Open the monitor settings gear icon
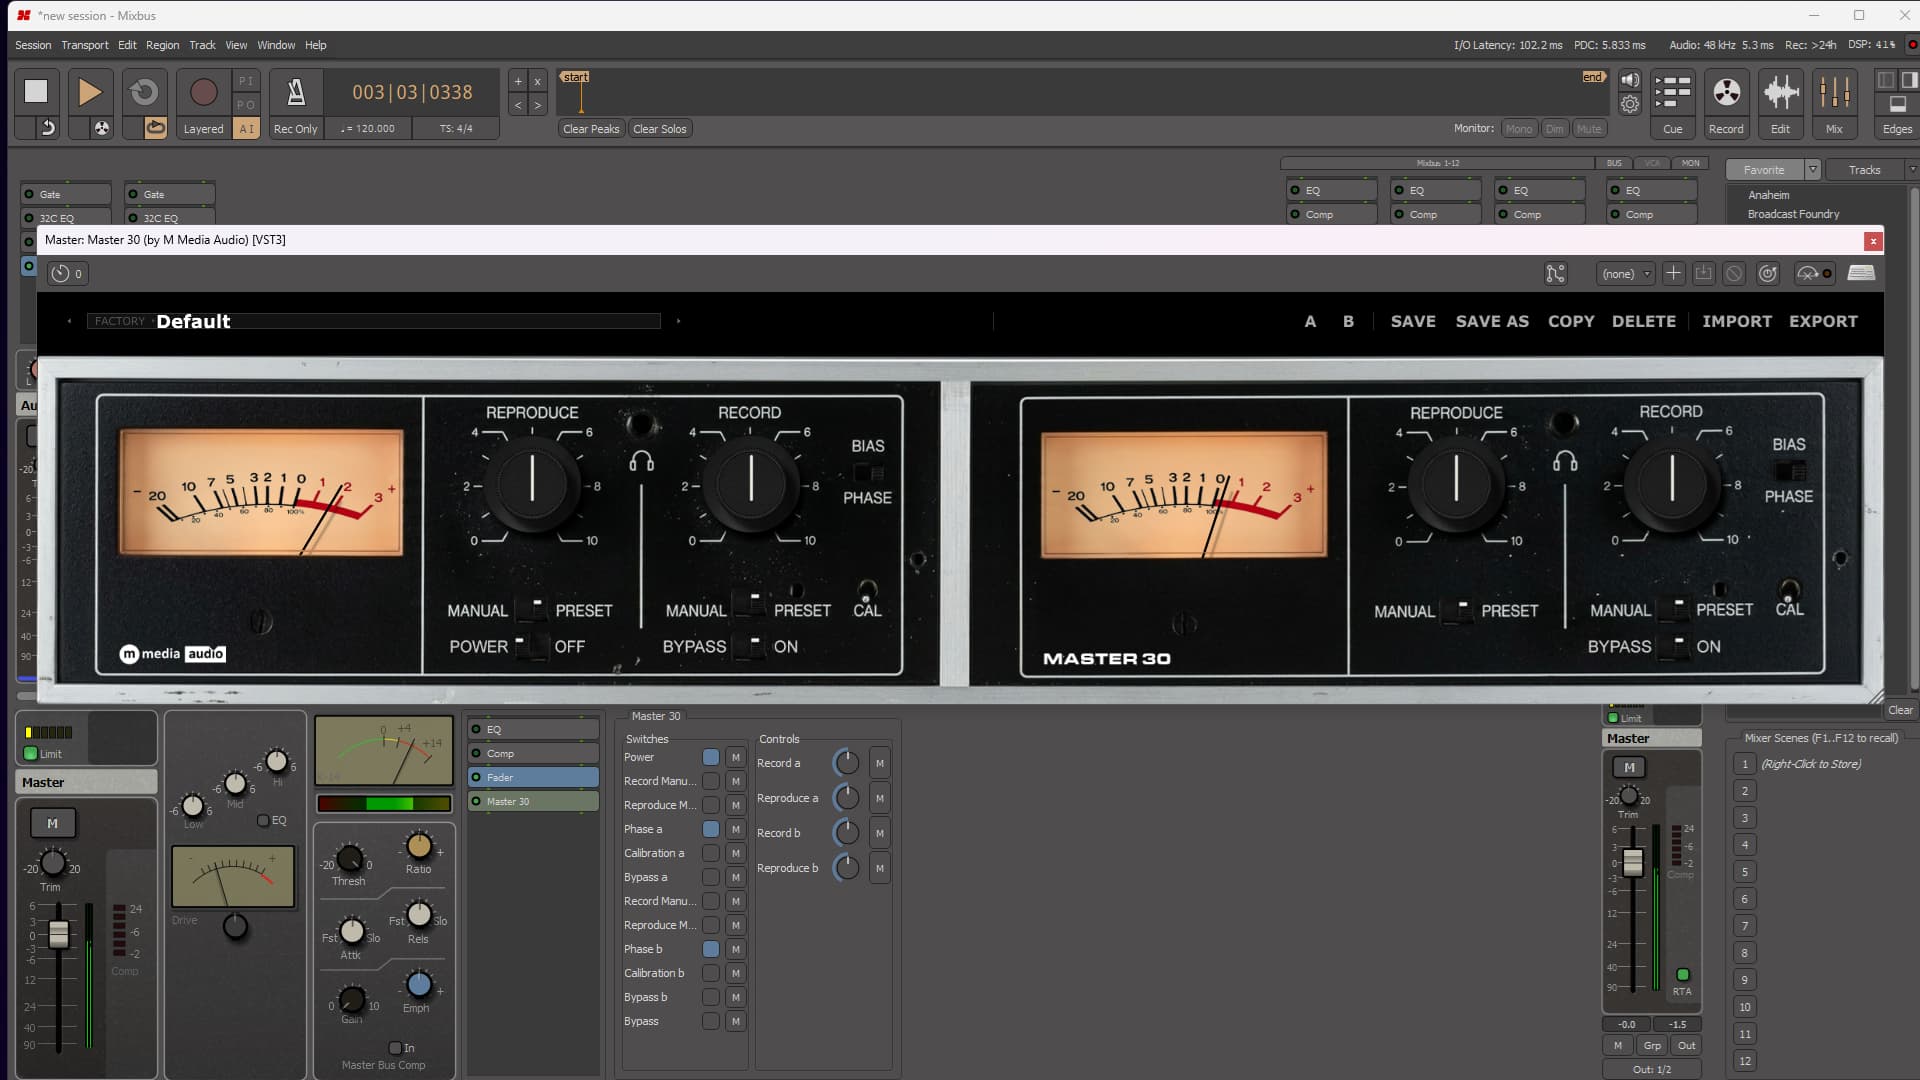The height and width of the screenshot is (1080, 1920). (1630, 104)
